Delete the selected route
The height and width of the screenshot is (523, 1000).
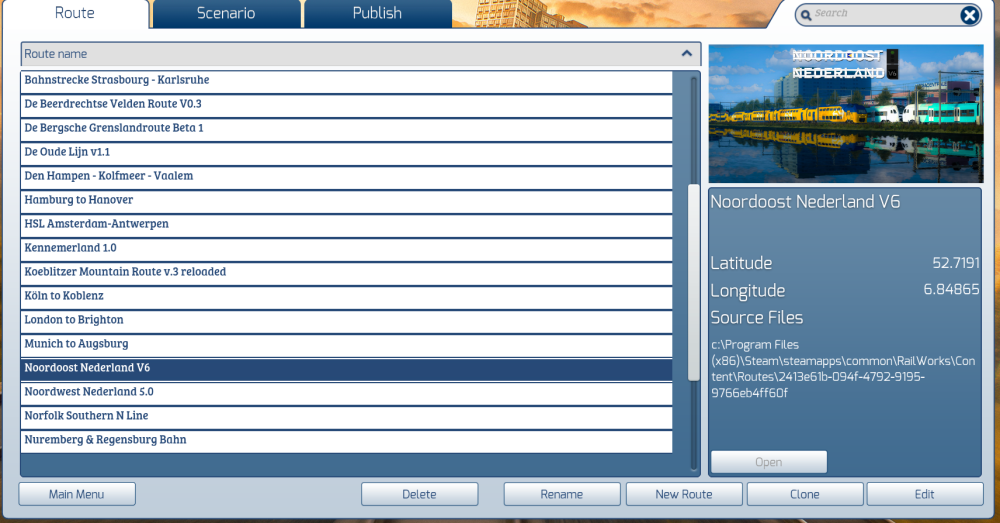click(419, 494)
